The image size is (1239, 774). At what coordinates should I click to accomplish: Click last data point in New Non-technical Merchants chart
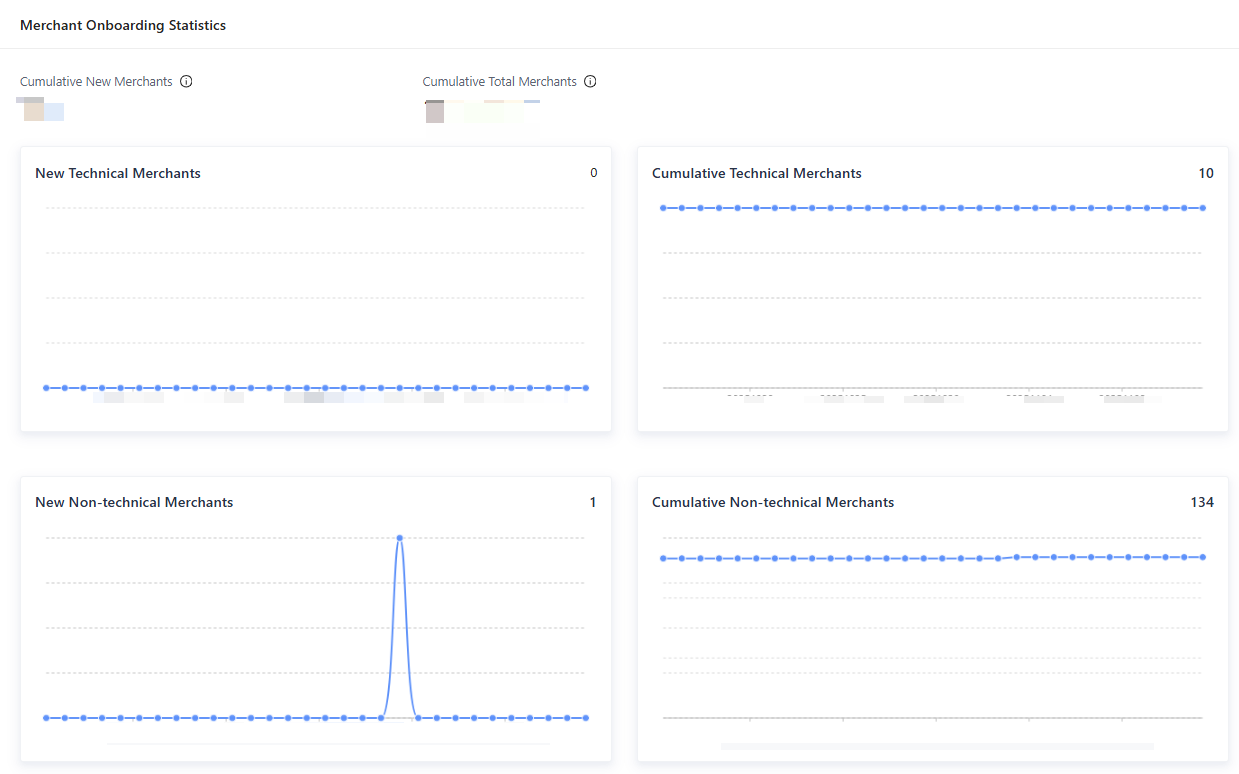click(586, 718)
